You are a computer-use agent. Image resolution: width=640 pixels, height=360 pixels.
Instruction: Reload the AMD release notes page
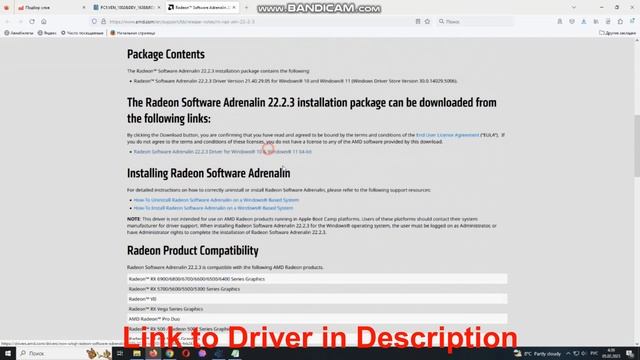[x=32, y=21]
